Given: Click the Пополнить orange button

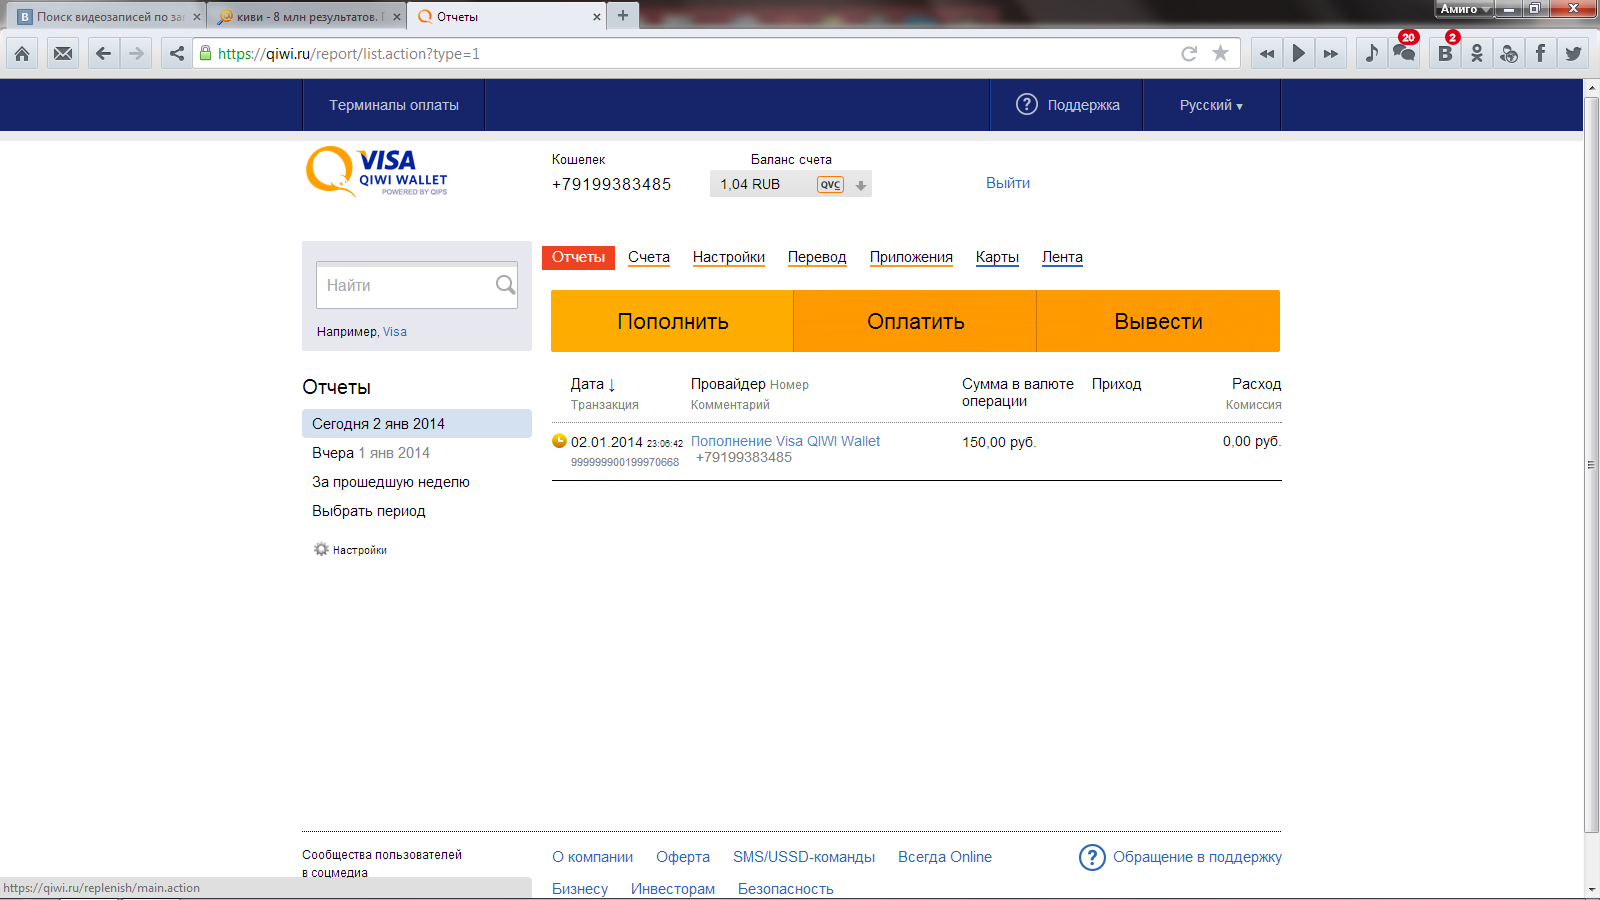Looking at the screenshot, I should [x=672, y=321].
